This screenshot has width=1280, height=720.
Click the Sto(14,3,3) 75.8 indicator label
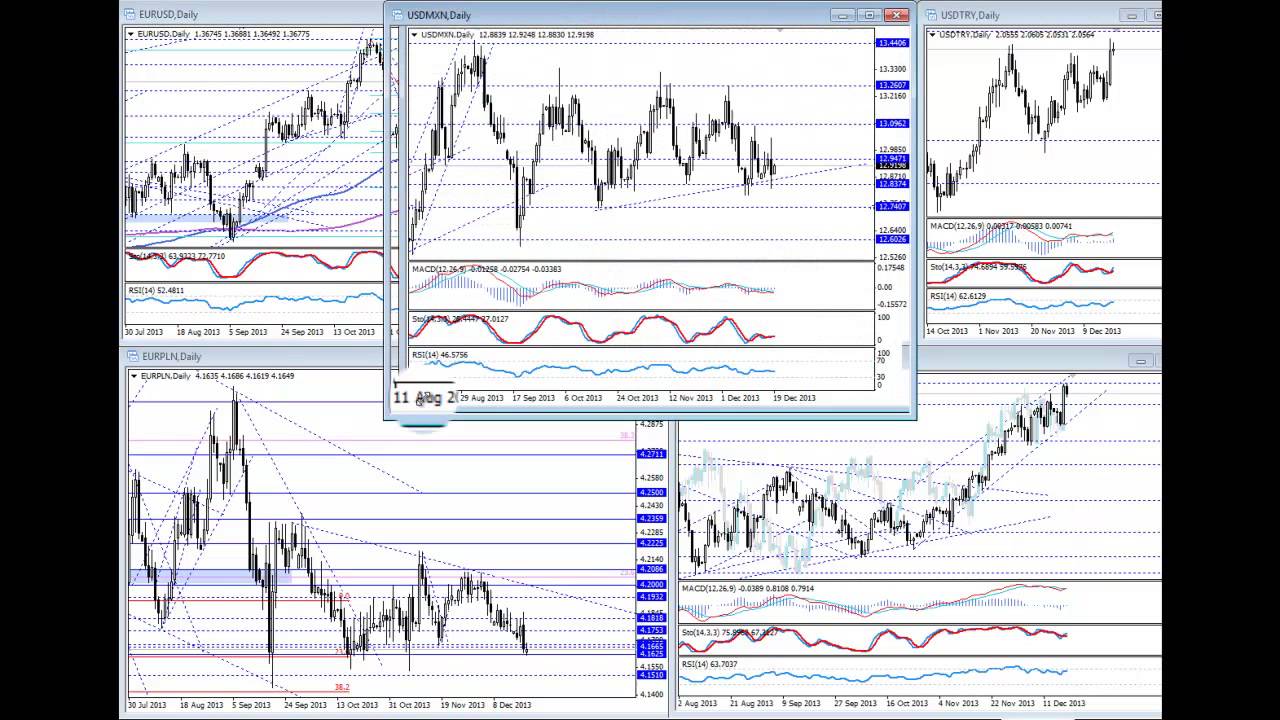tap(732, 633)
